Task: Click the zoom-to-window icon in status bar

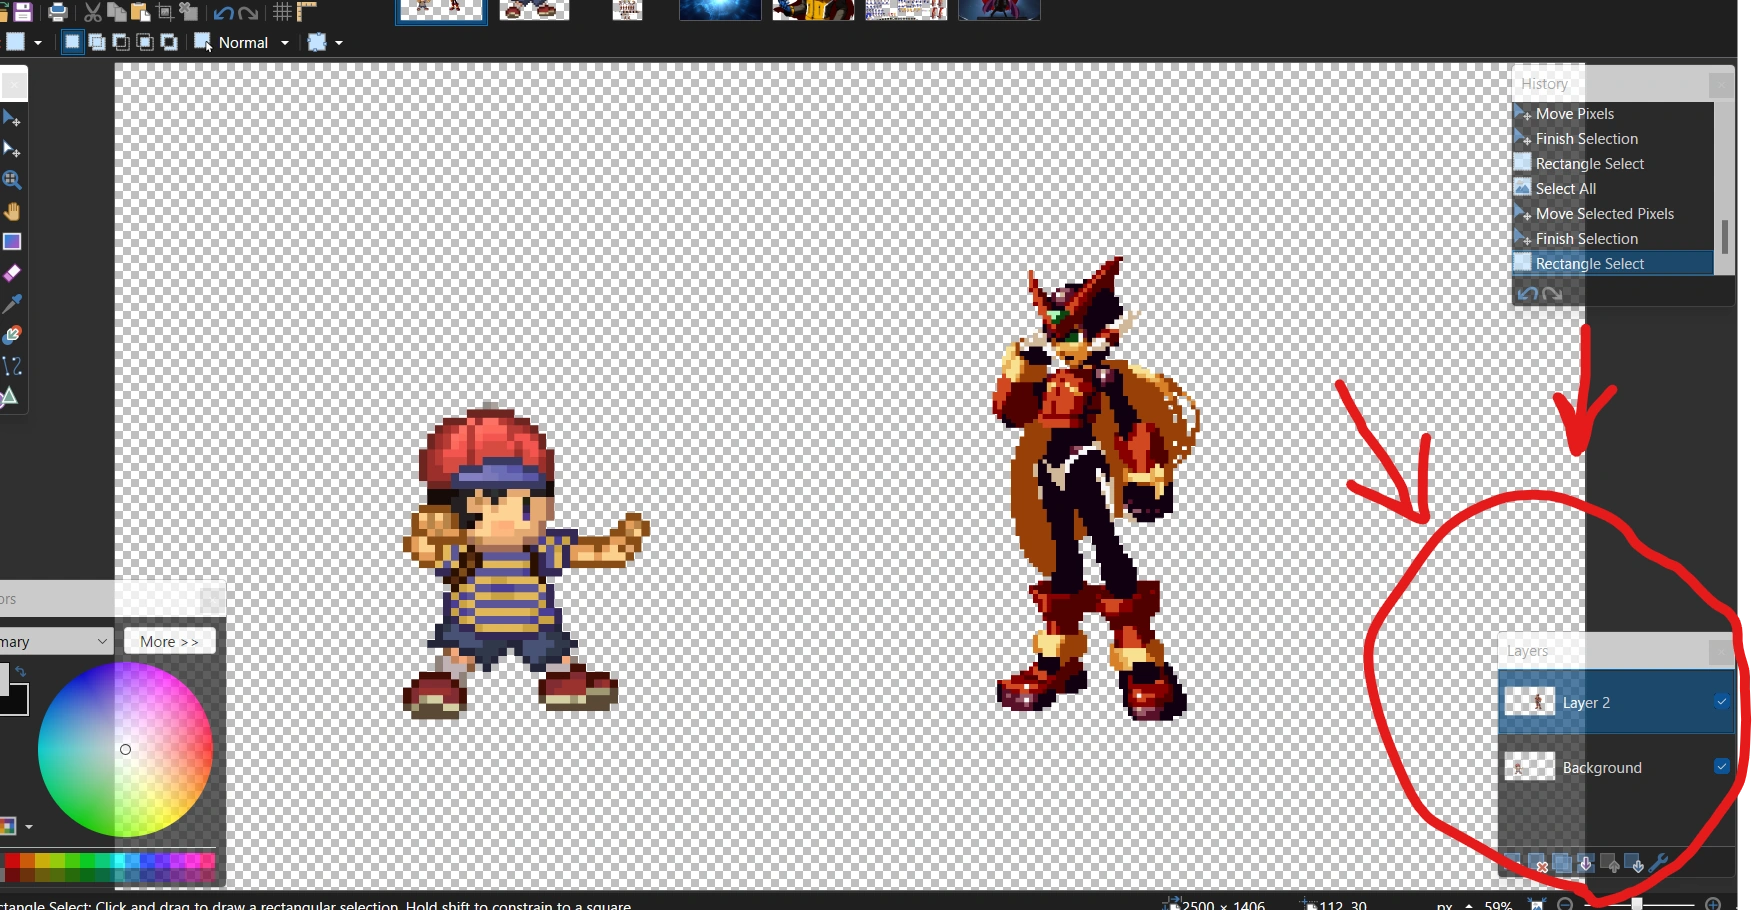Action: 1538,904
